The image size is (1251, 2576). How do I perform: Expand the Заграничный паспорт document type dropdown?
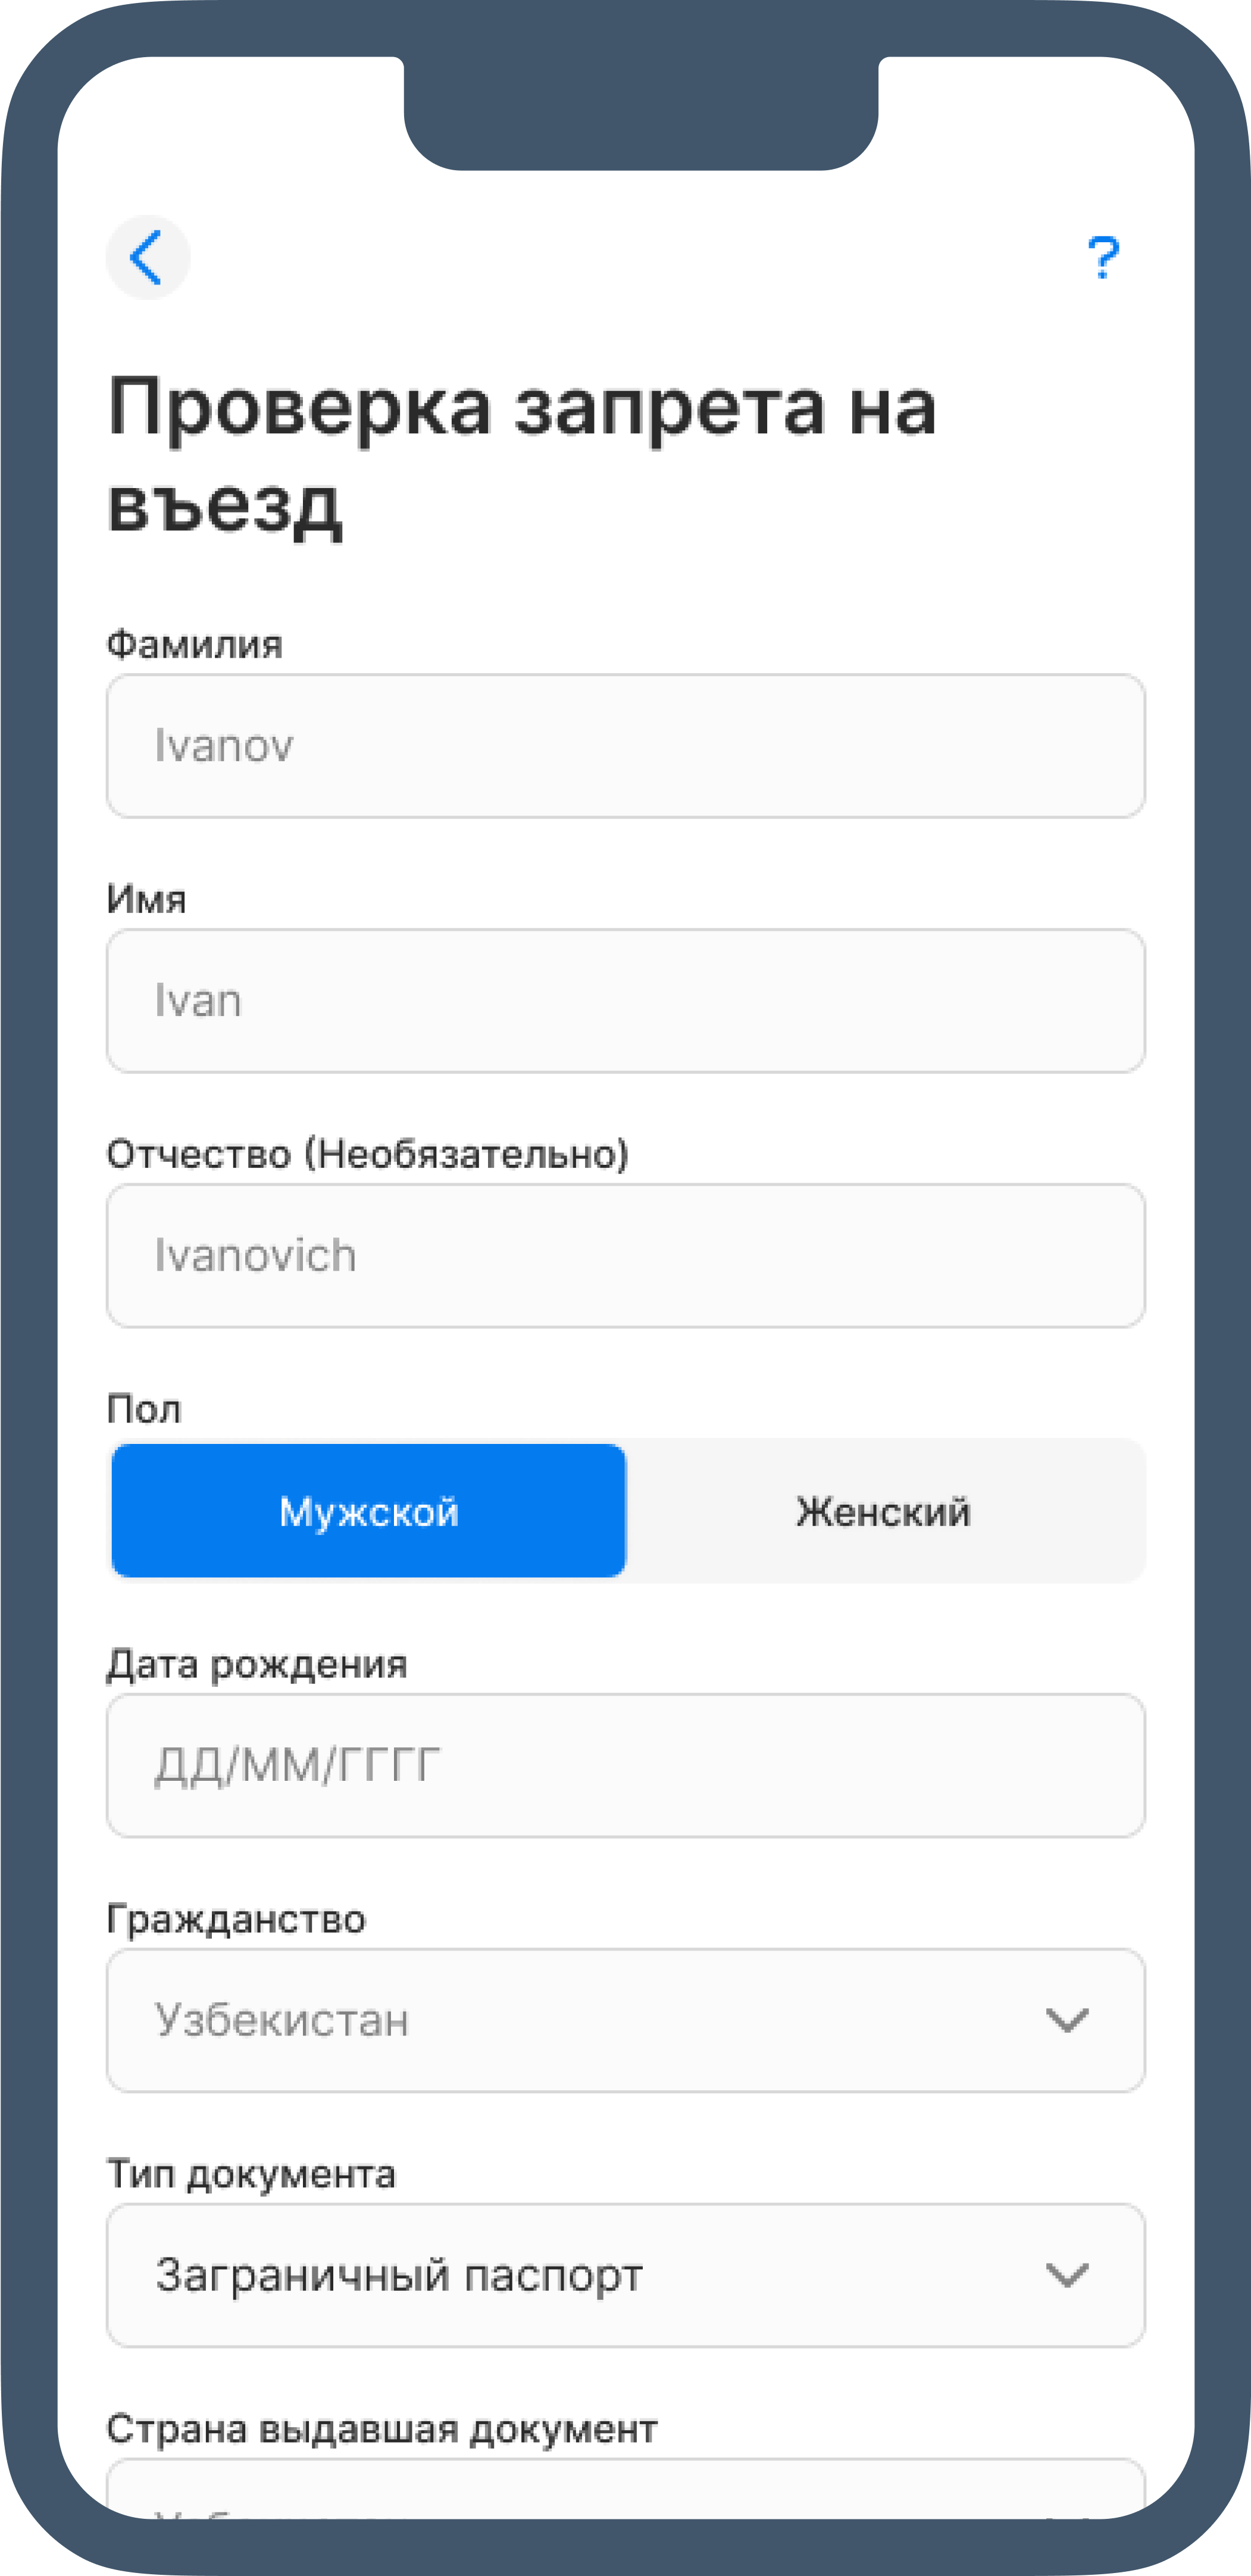coord(625,2275)
